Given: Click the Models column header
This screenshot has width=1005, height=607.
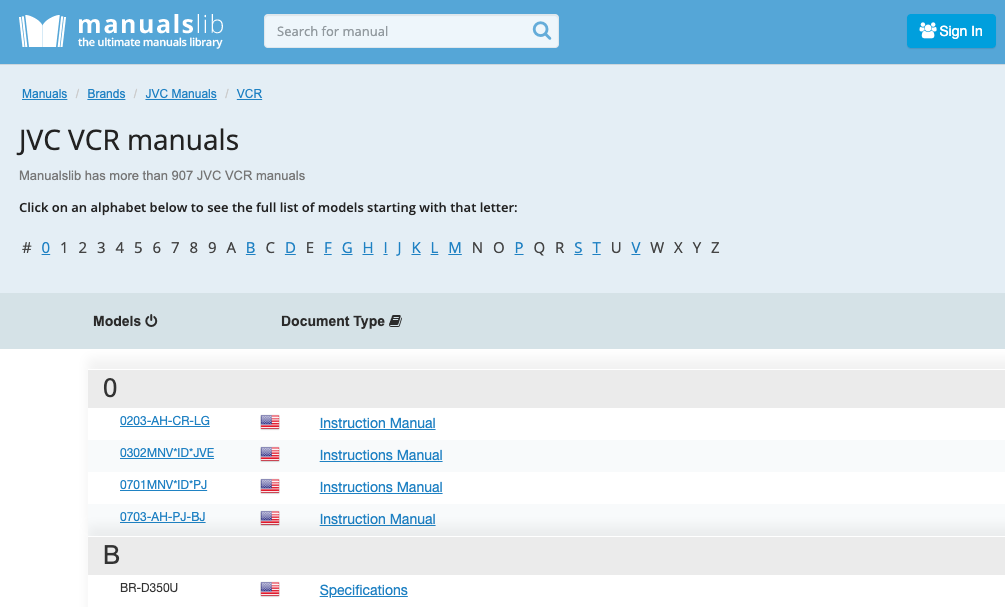Looking at the screenshot, I should (125, 321).
